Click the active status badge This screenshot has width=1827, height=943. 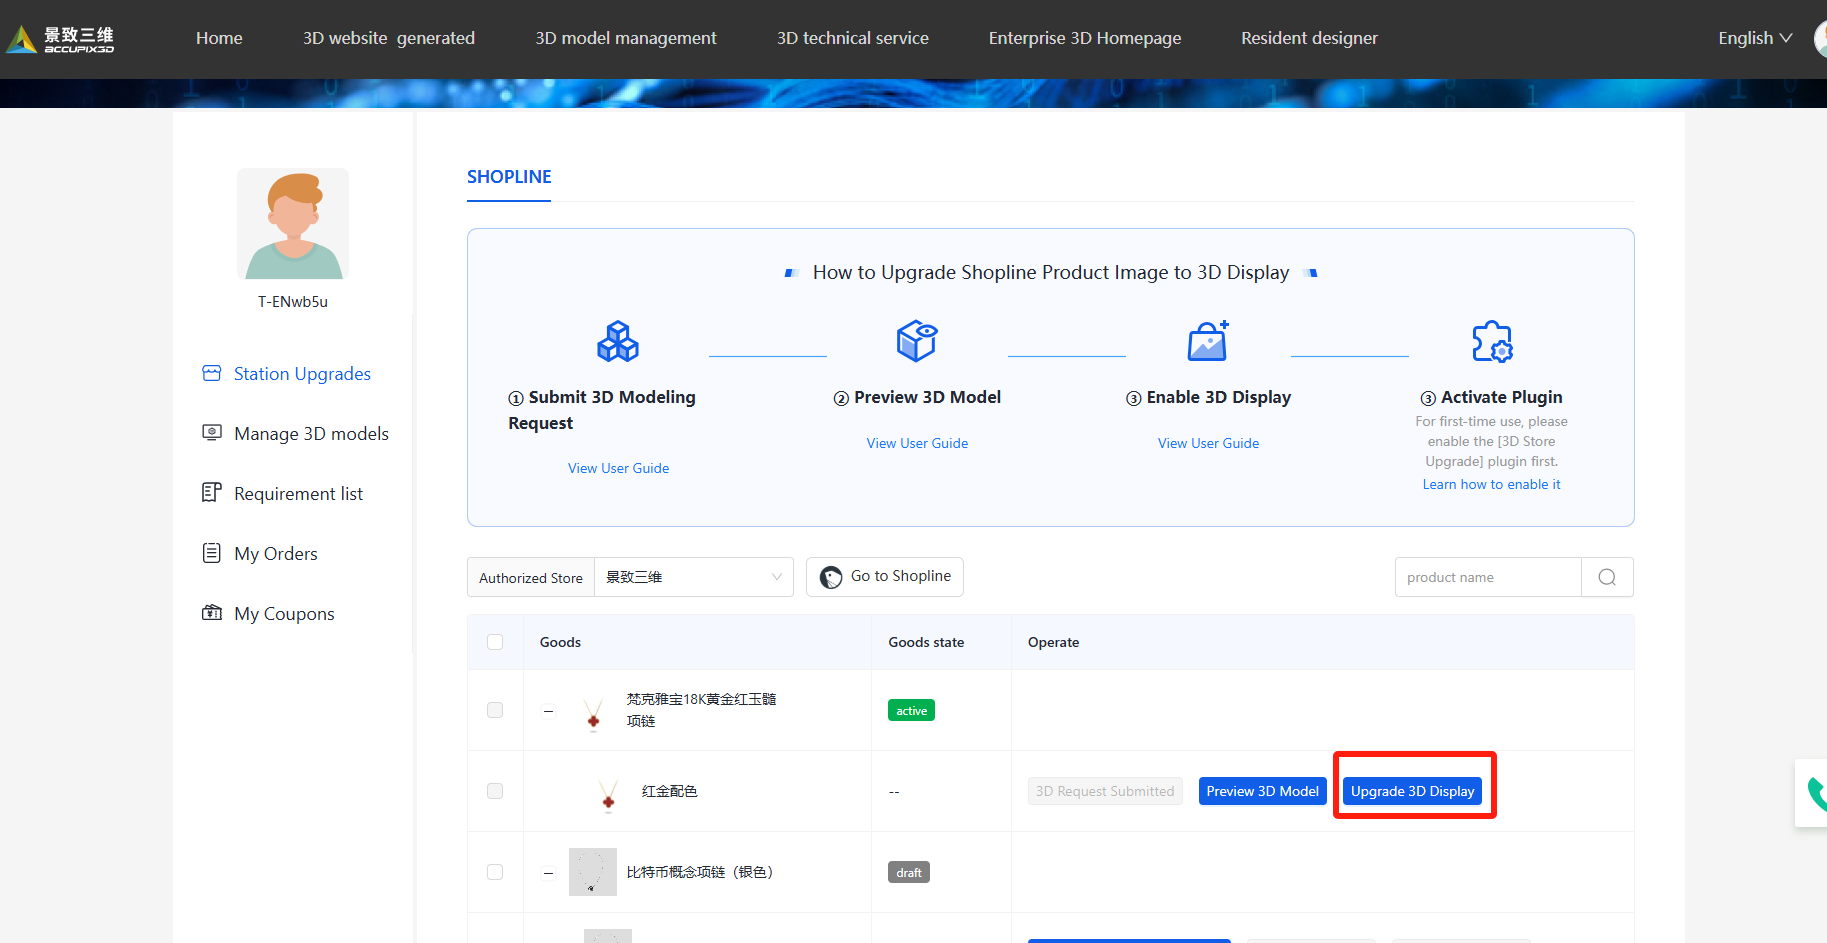click(x=911, y=711)
